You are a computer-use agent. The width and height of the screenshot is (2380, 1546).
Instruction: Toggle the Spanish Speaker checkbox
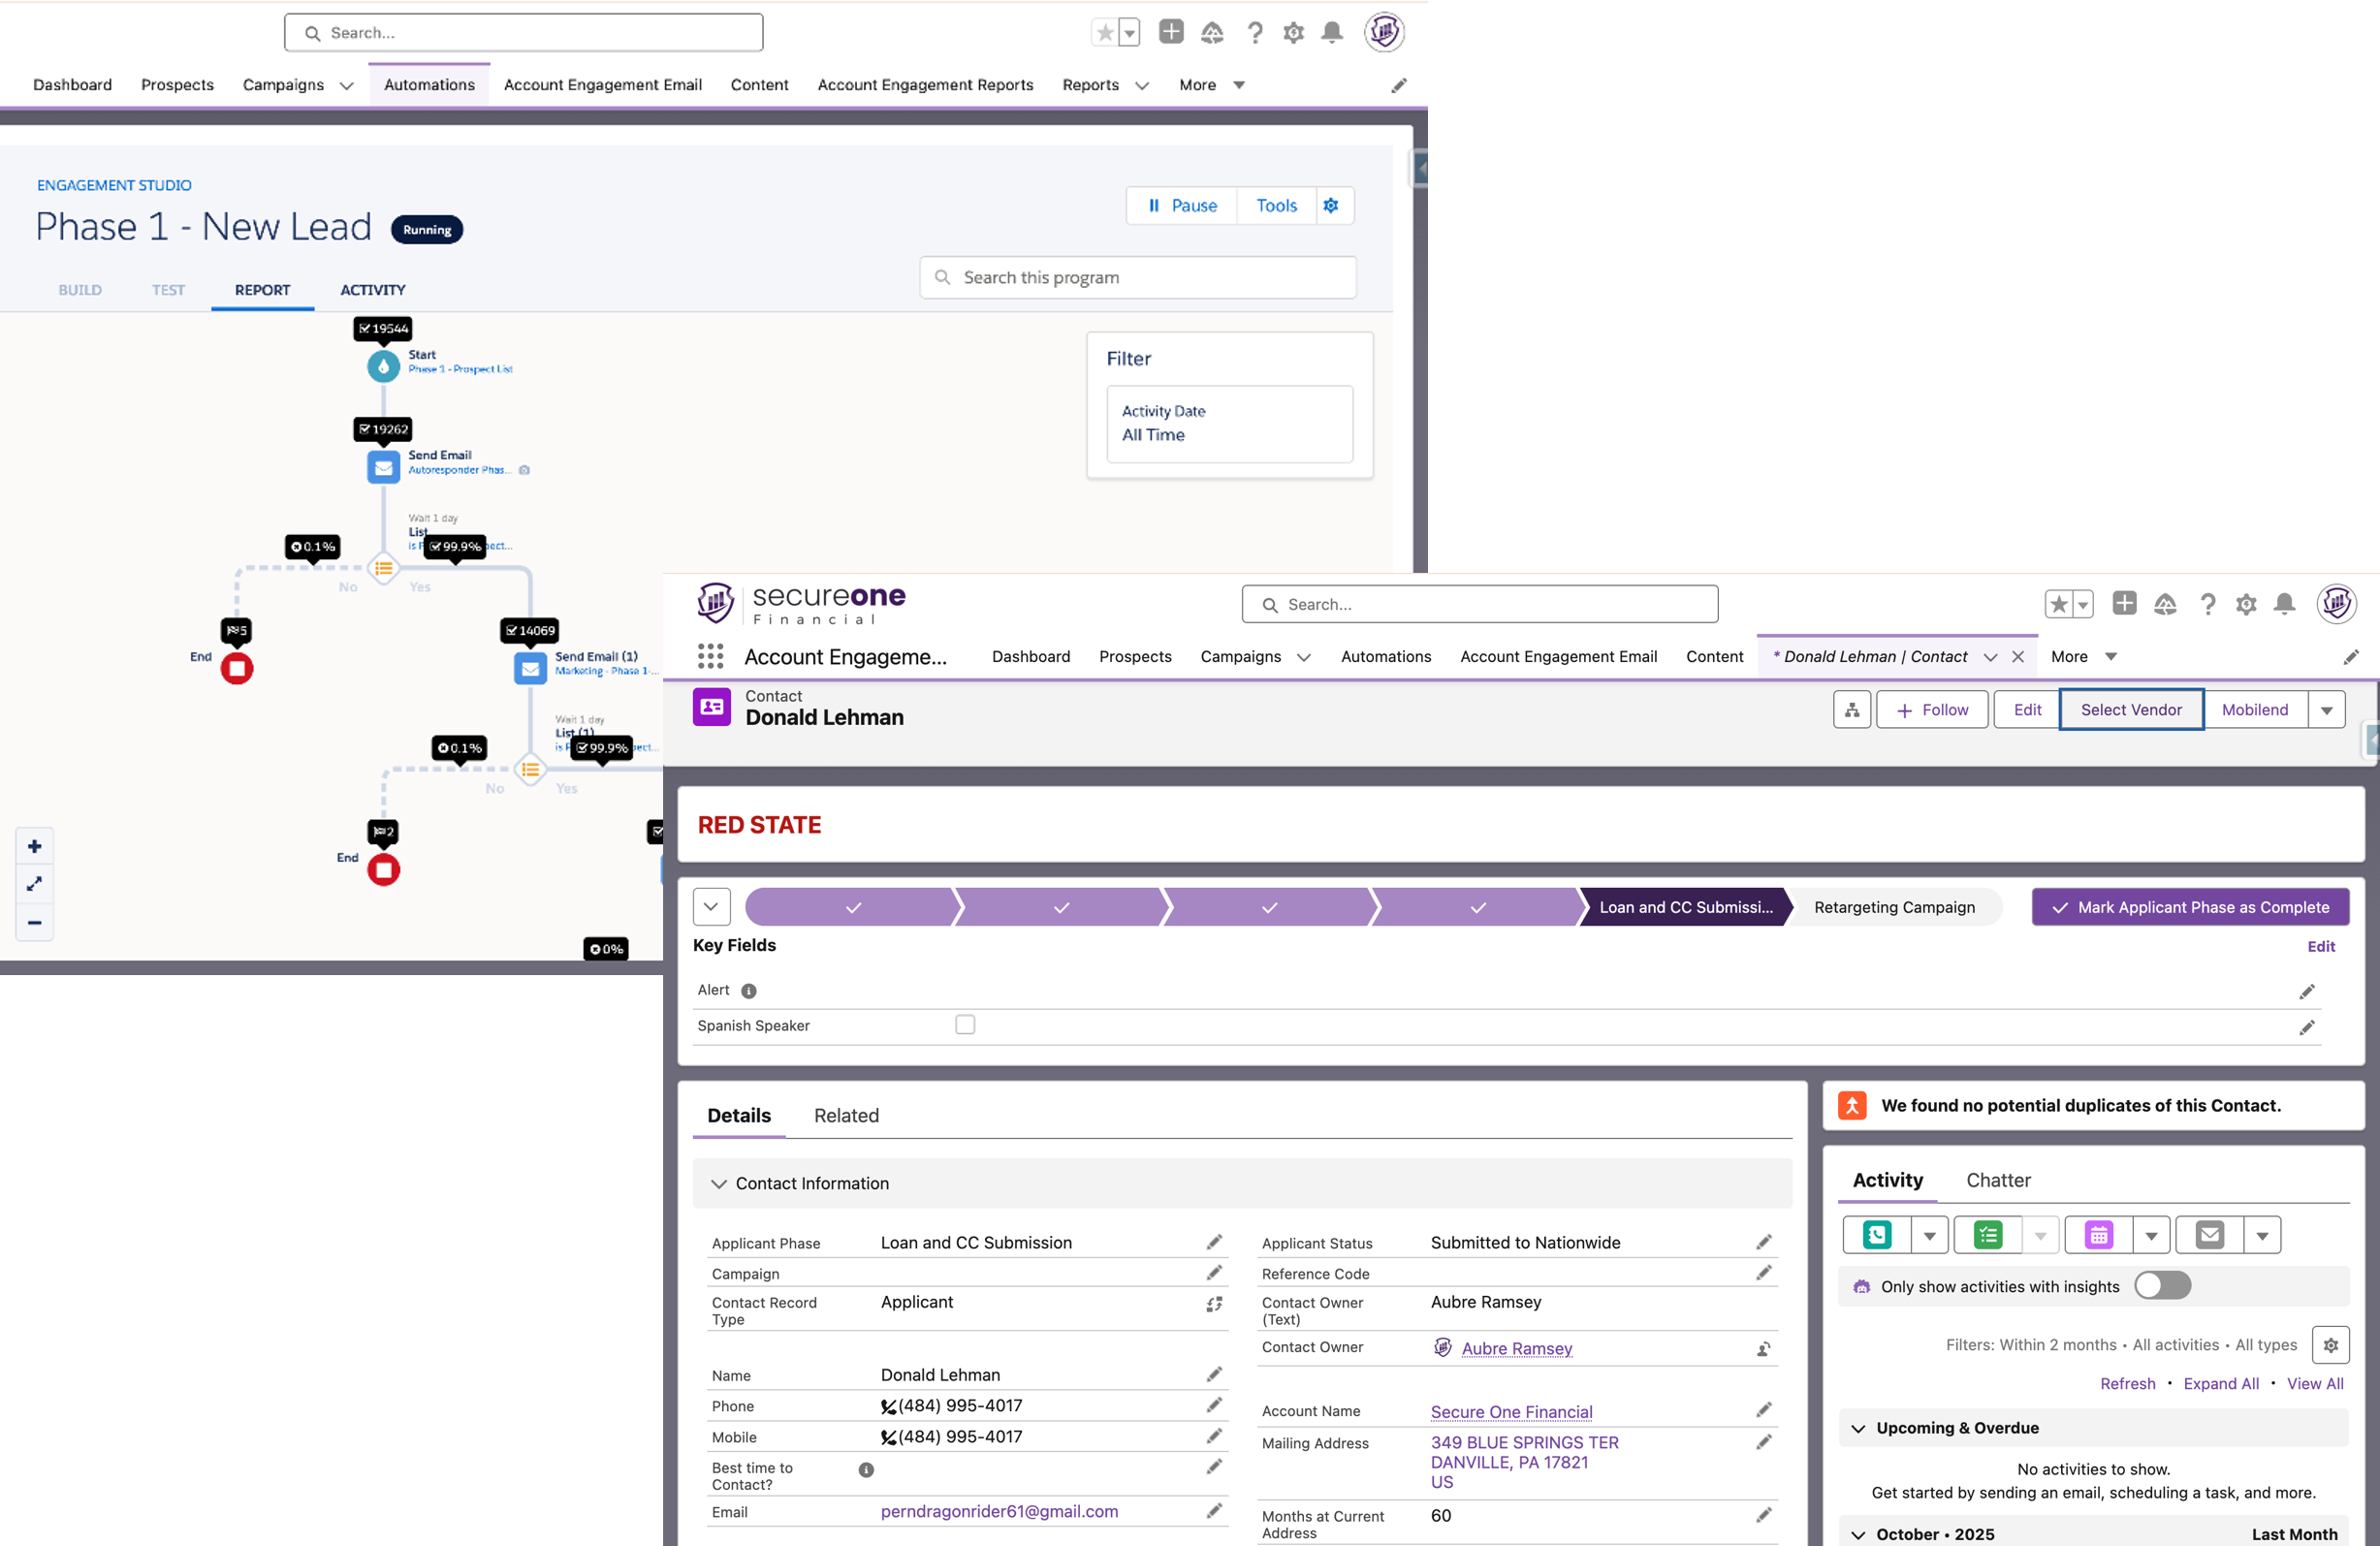point(965,1025)
